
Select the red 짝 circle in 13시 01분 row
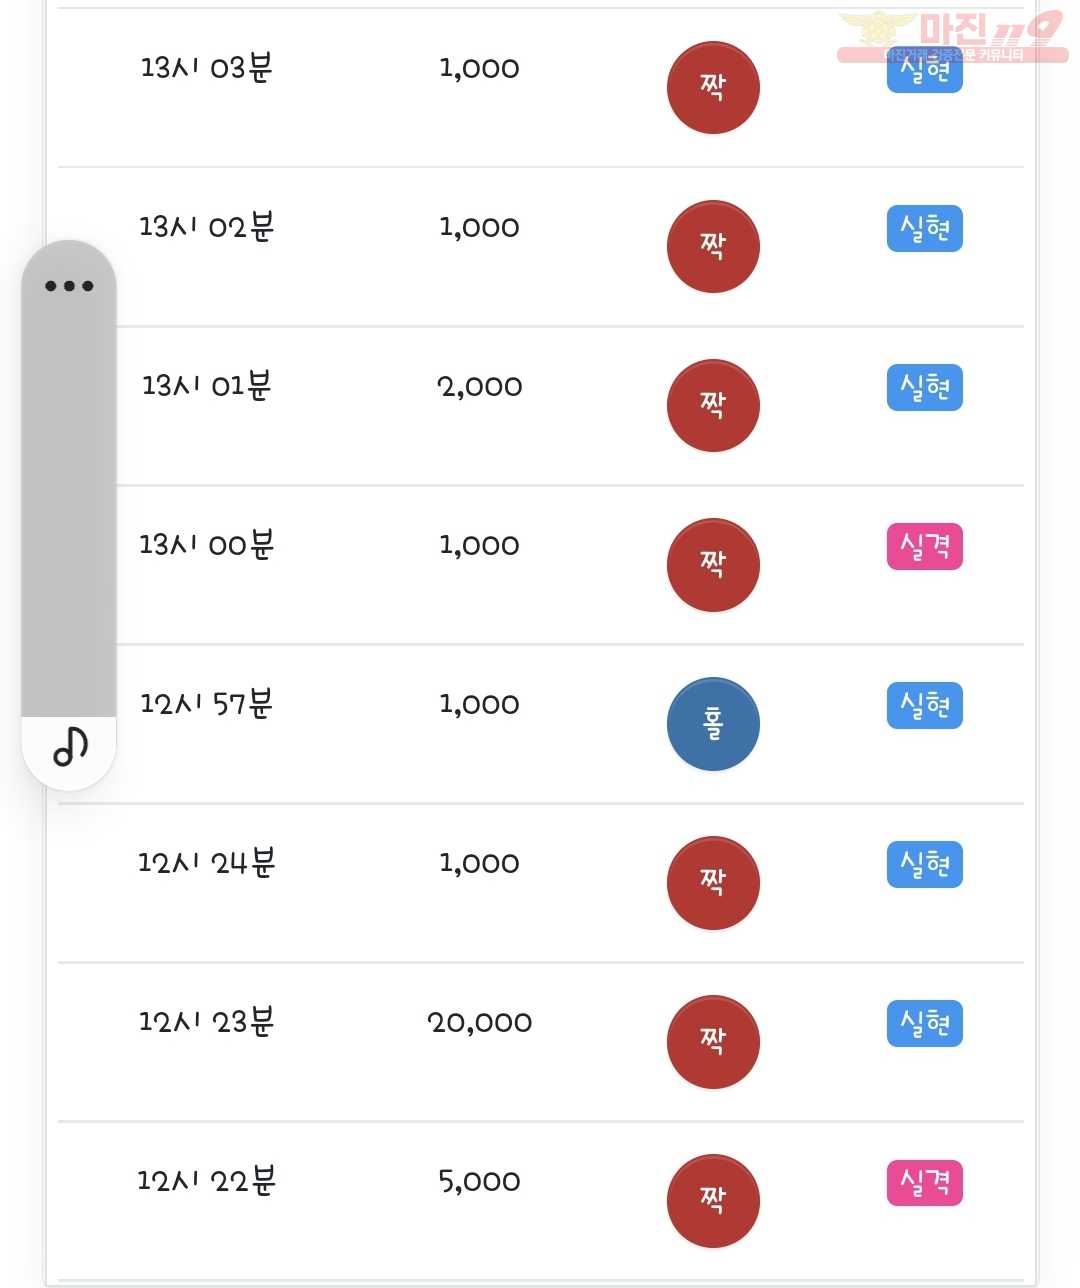[713, 406]
